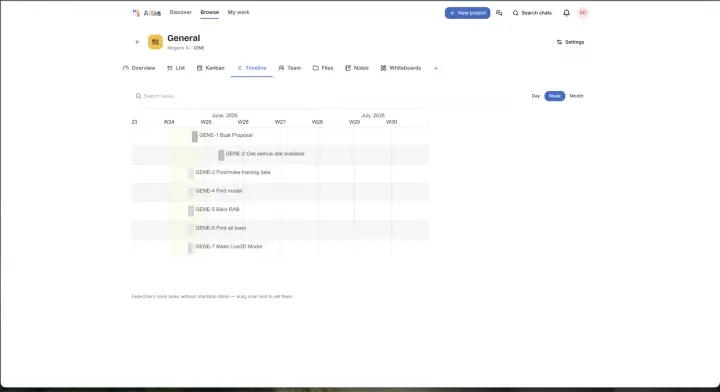The image size is (720, 392).
Task: Select the GENE-1 Buat Proposal bar
Action: pyautogui.click(x=195, y=136)
